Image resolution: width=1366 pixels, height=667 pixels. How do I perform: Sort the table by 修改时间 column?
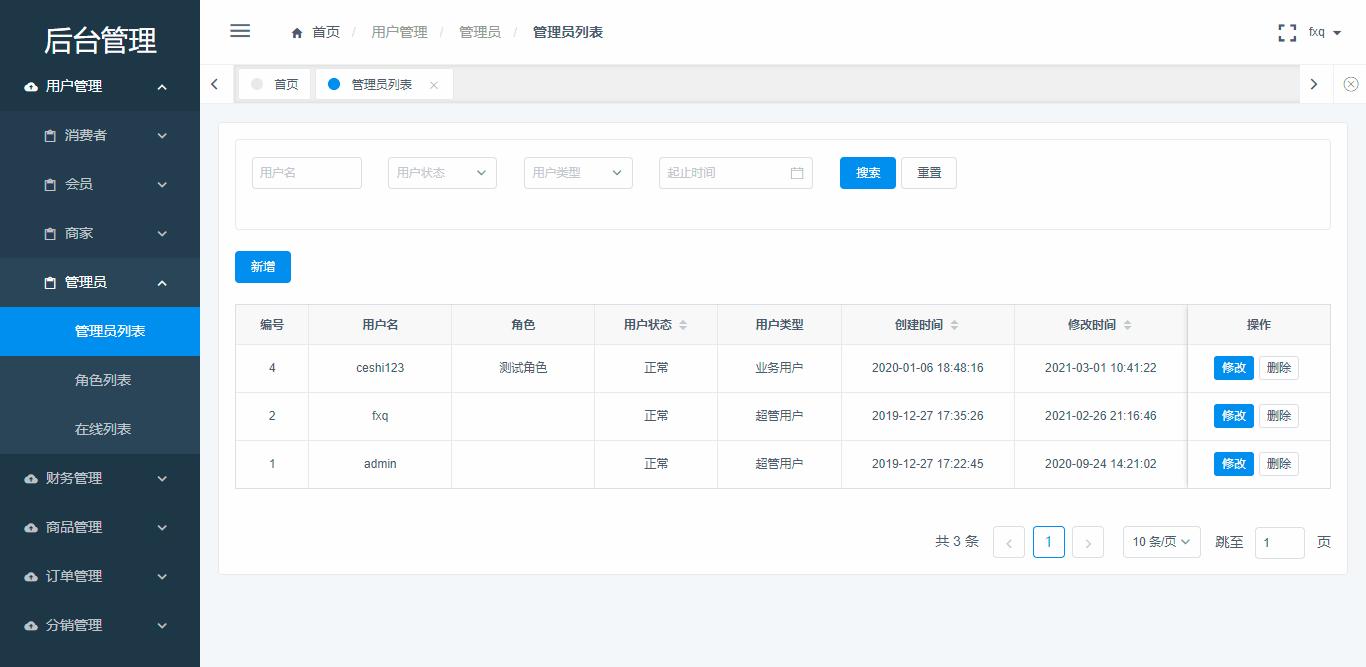coord(1127,324)
